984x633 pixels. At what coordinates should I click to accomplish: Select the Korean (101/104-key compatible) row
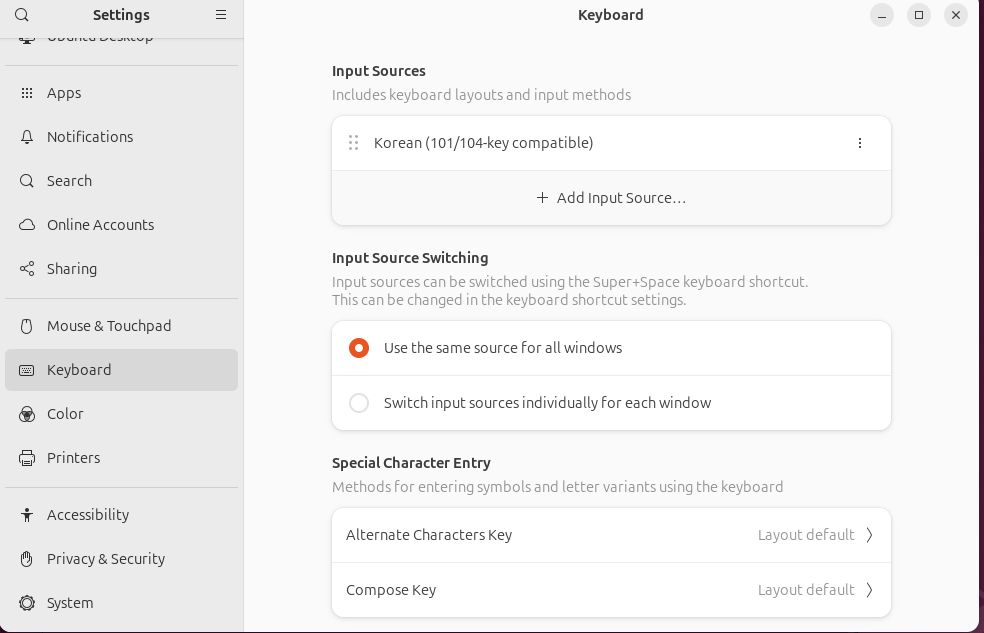coord(611,143)
